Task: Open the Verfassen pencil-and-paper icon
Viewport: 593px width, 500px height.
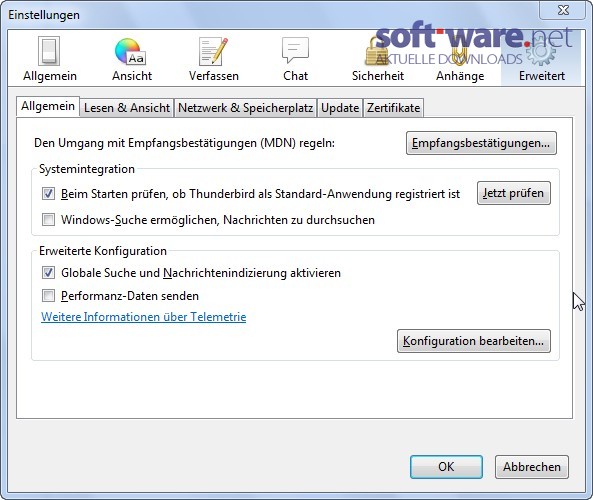Action: [213, 51]
